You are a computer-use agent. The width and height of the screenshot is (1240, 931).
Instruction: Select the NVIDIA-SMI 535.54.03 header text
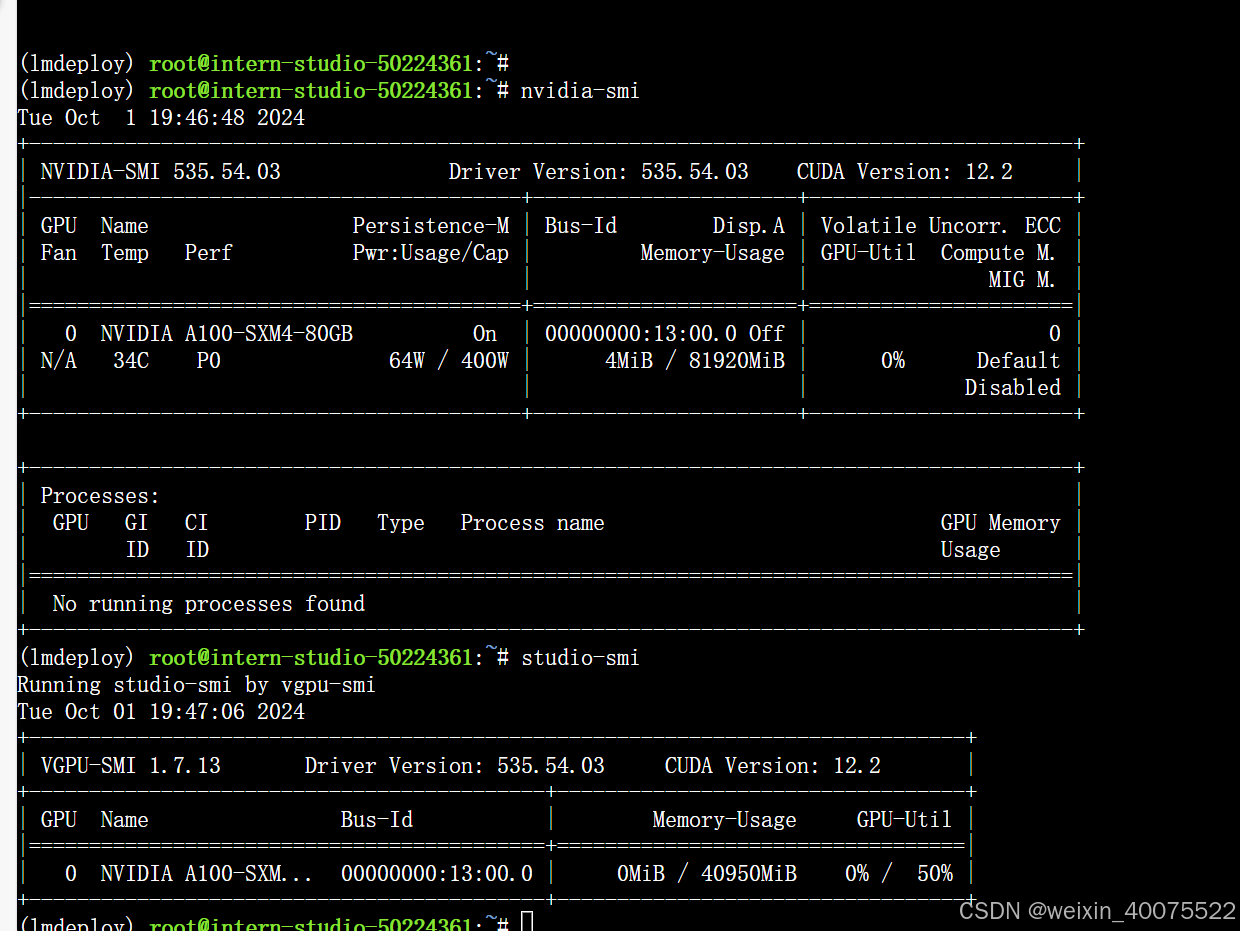click(x=160, y=171)
